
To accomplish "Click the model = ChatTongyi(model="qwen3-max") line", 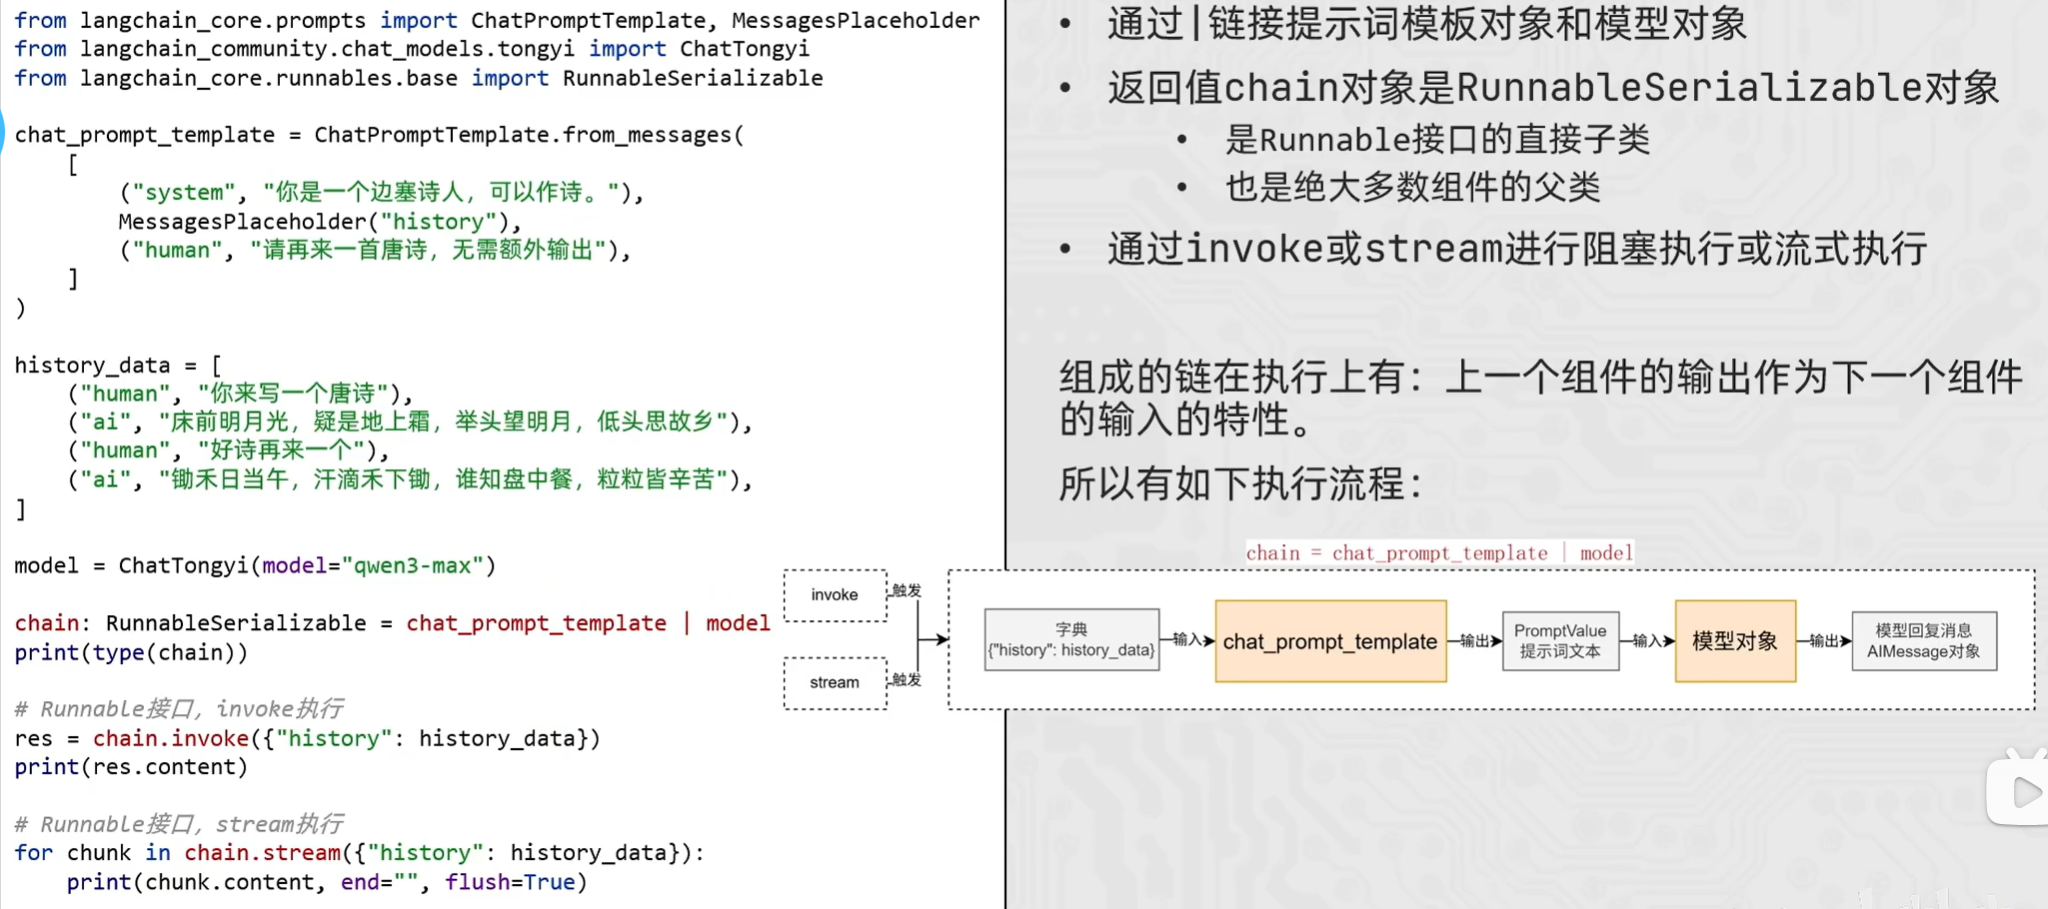I will (x=255, y=566).
